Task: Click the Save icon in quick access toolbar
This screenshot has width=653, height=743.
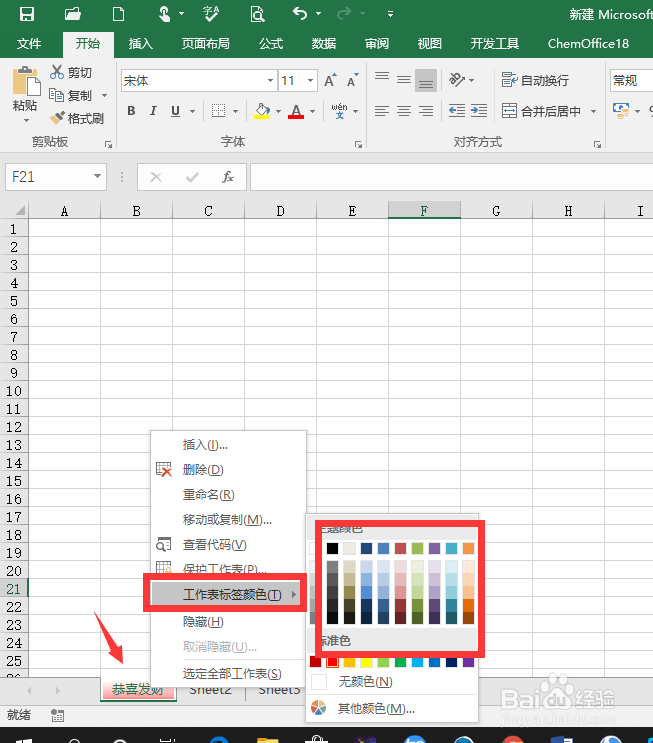Action: pyautogui.click(x=27, y=14)
